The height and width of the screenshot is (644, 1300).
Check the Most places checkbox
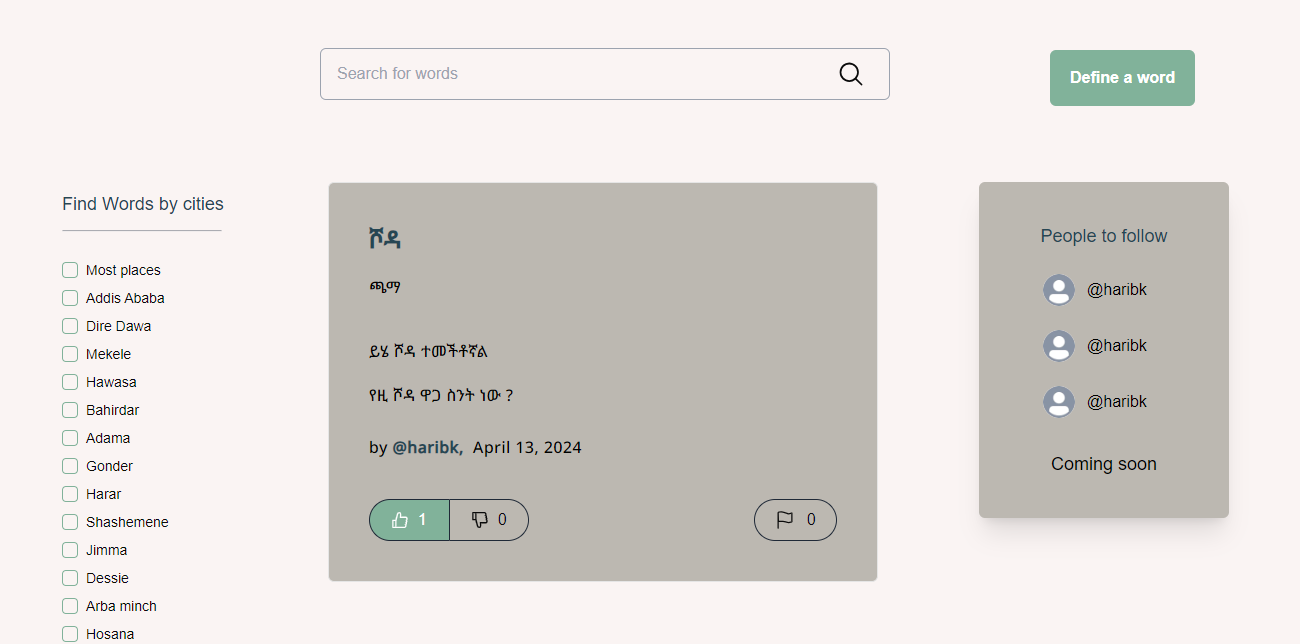click(x=70, y=270)
